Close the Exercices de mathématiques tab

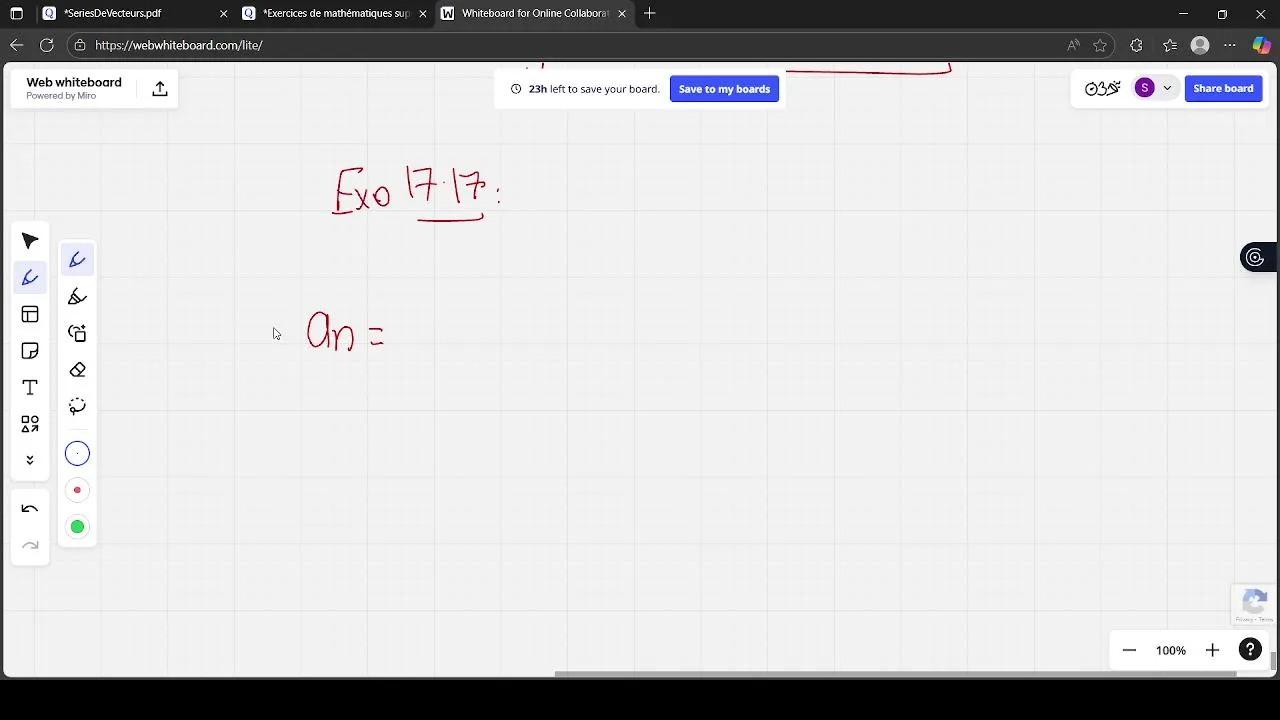[x=423, y=13]
